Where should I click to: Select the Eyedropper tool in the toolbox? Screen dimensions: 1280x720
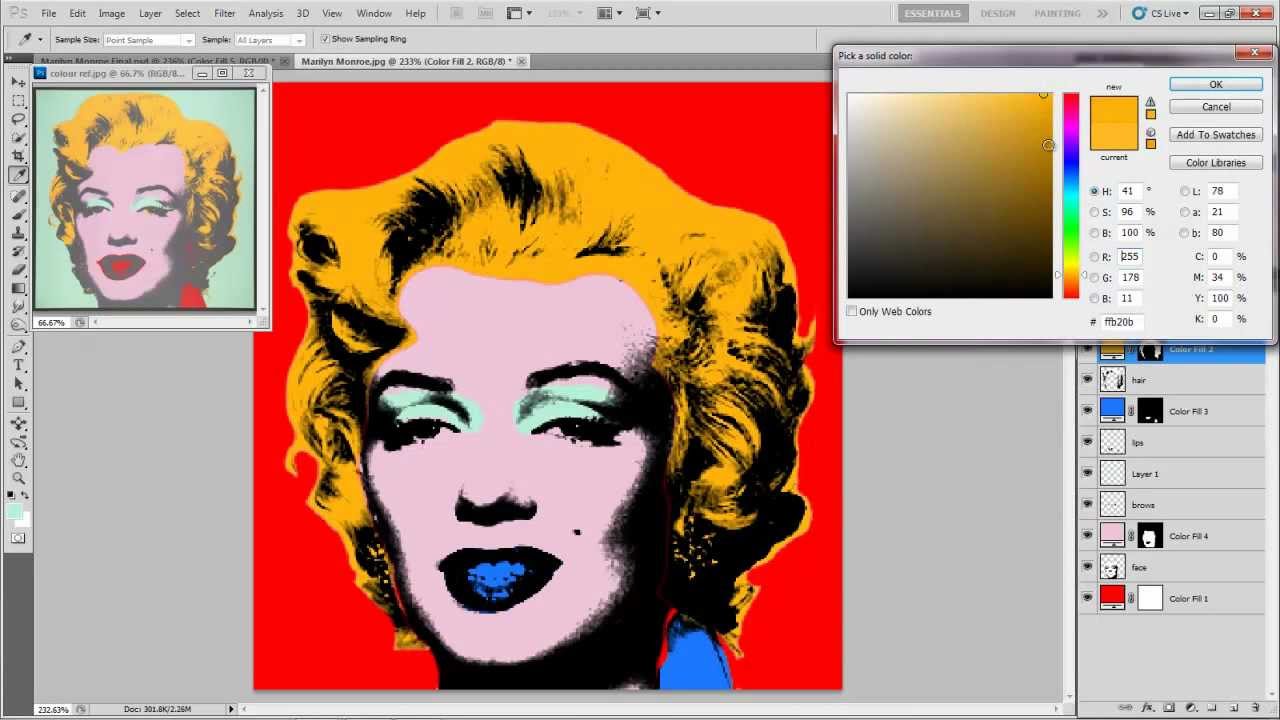19,175
